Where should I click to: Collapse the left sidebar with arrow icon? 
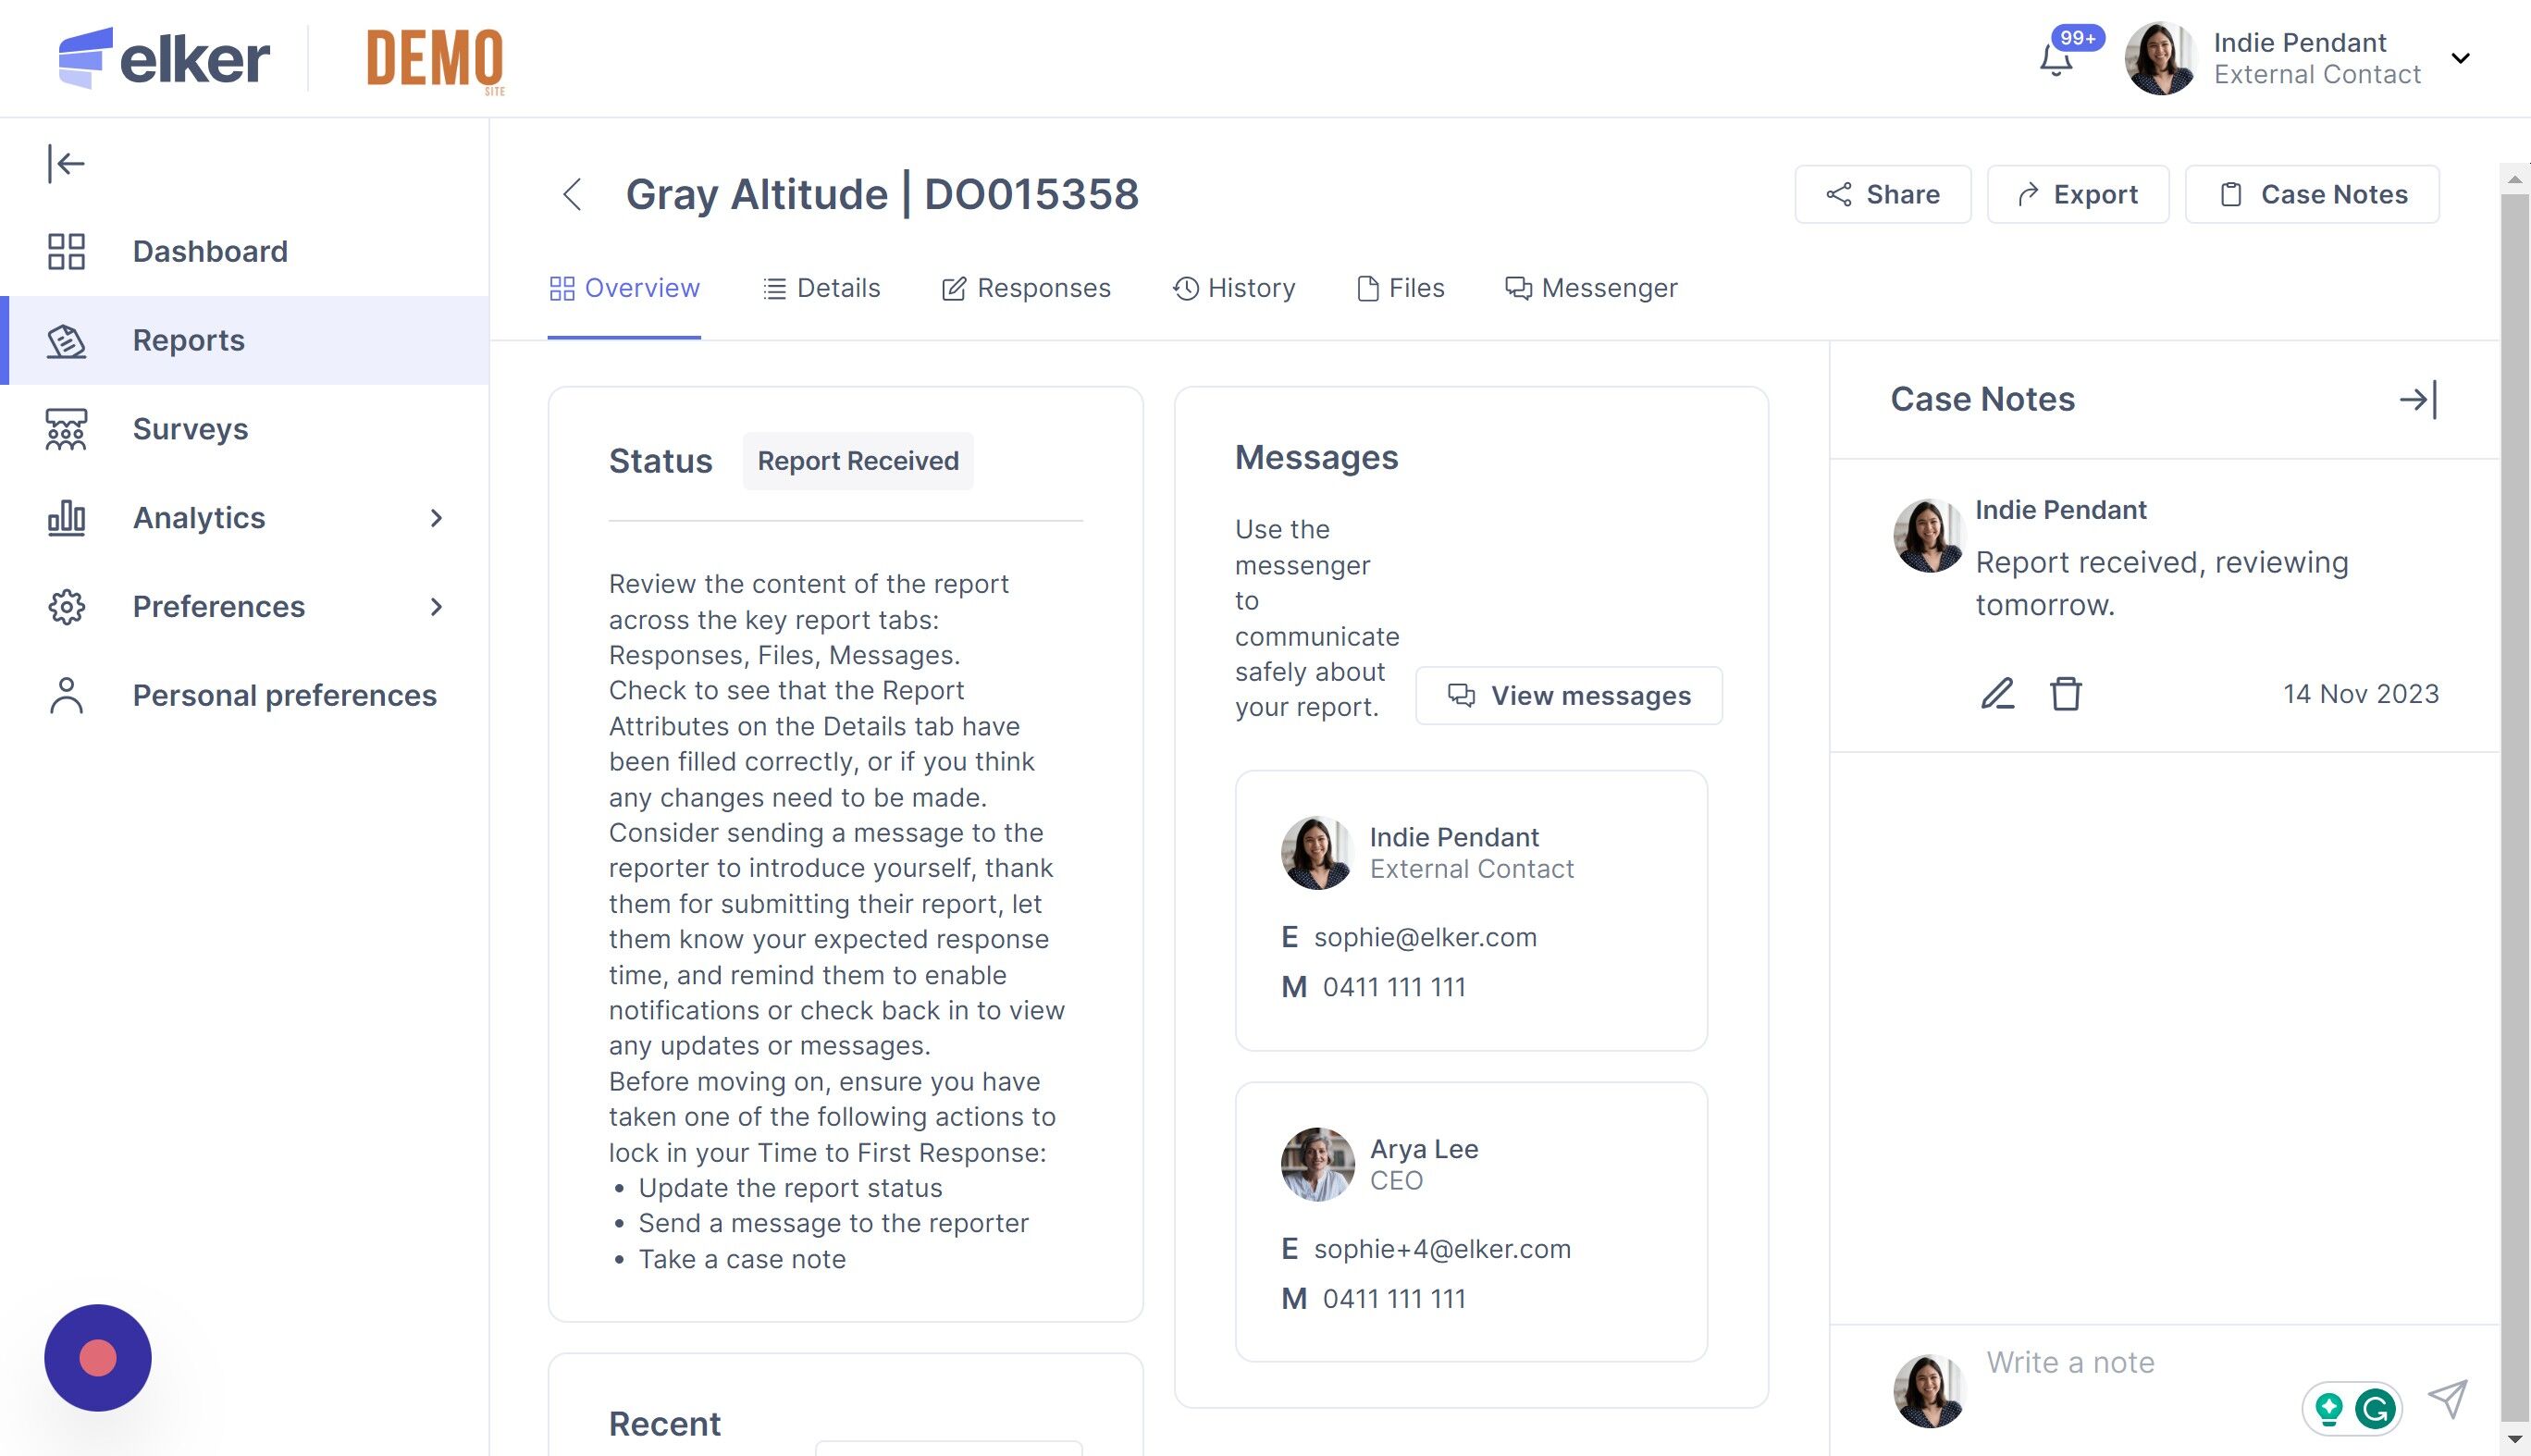(x=66, y=163)
